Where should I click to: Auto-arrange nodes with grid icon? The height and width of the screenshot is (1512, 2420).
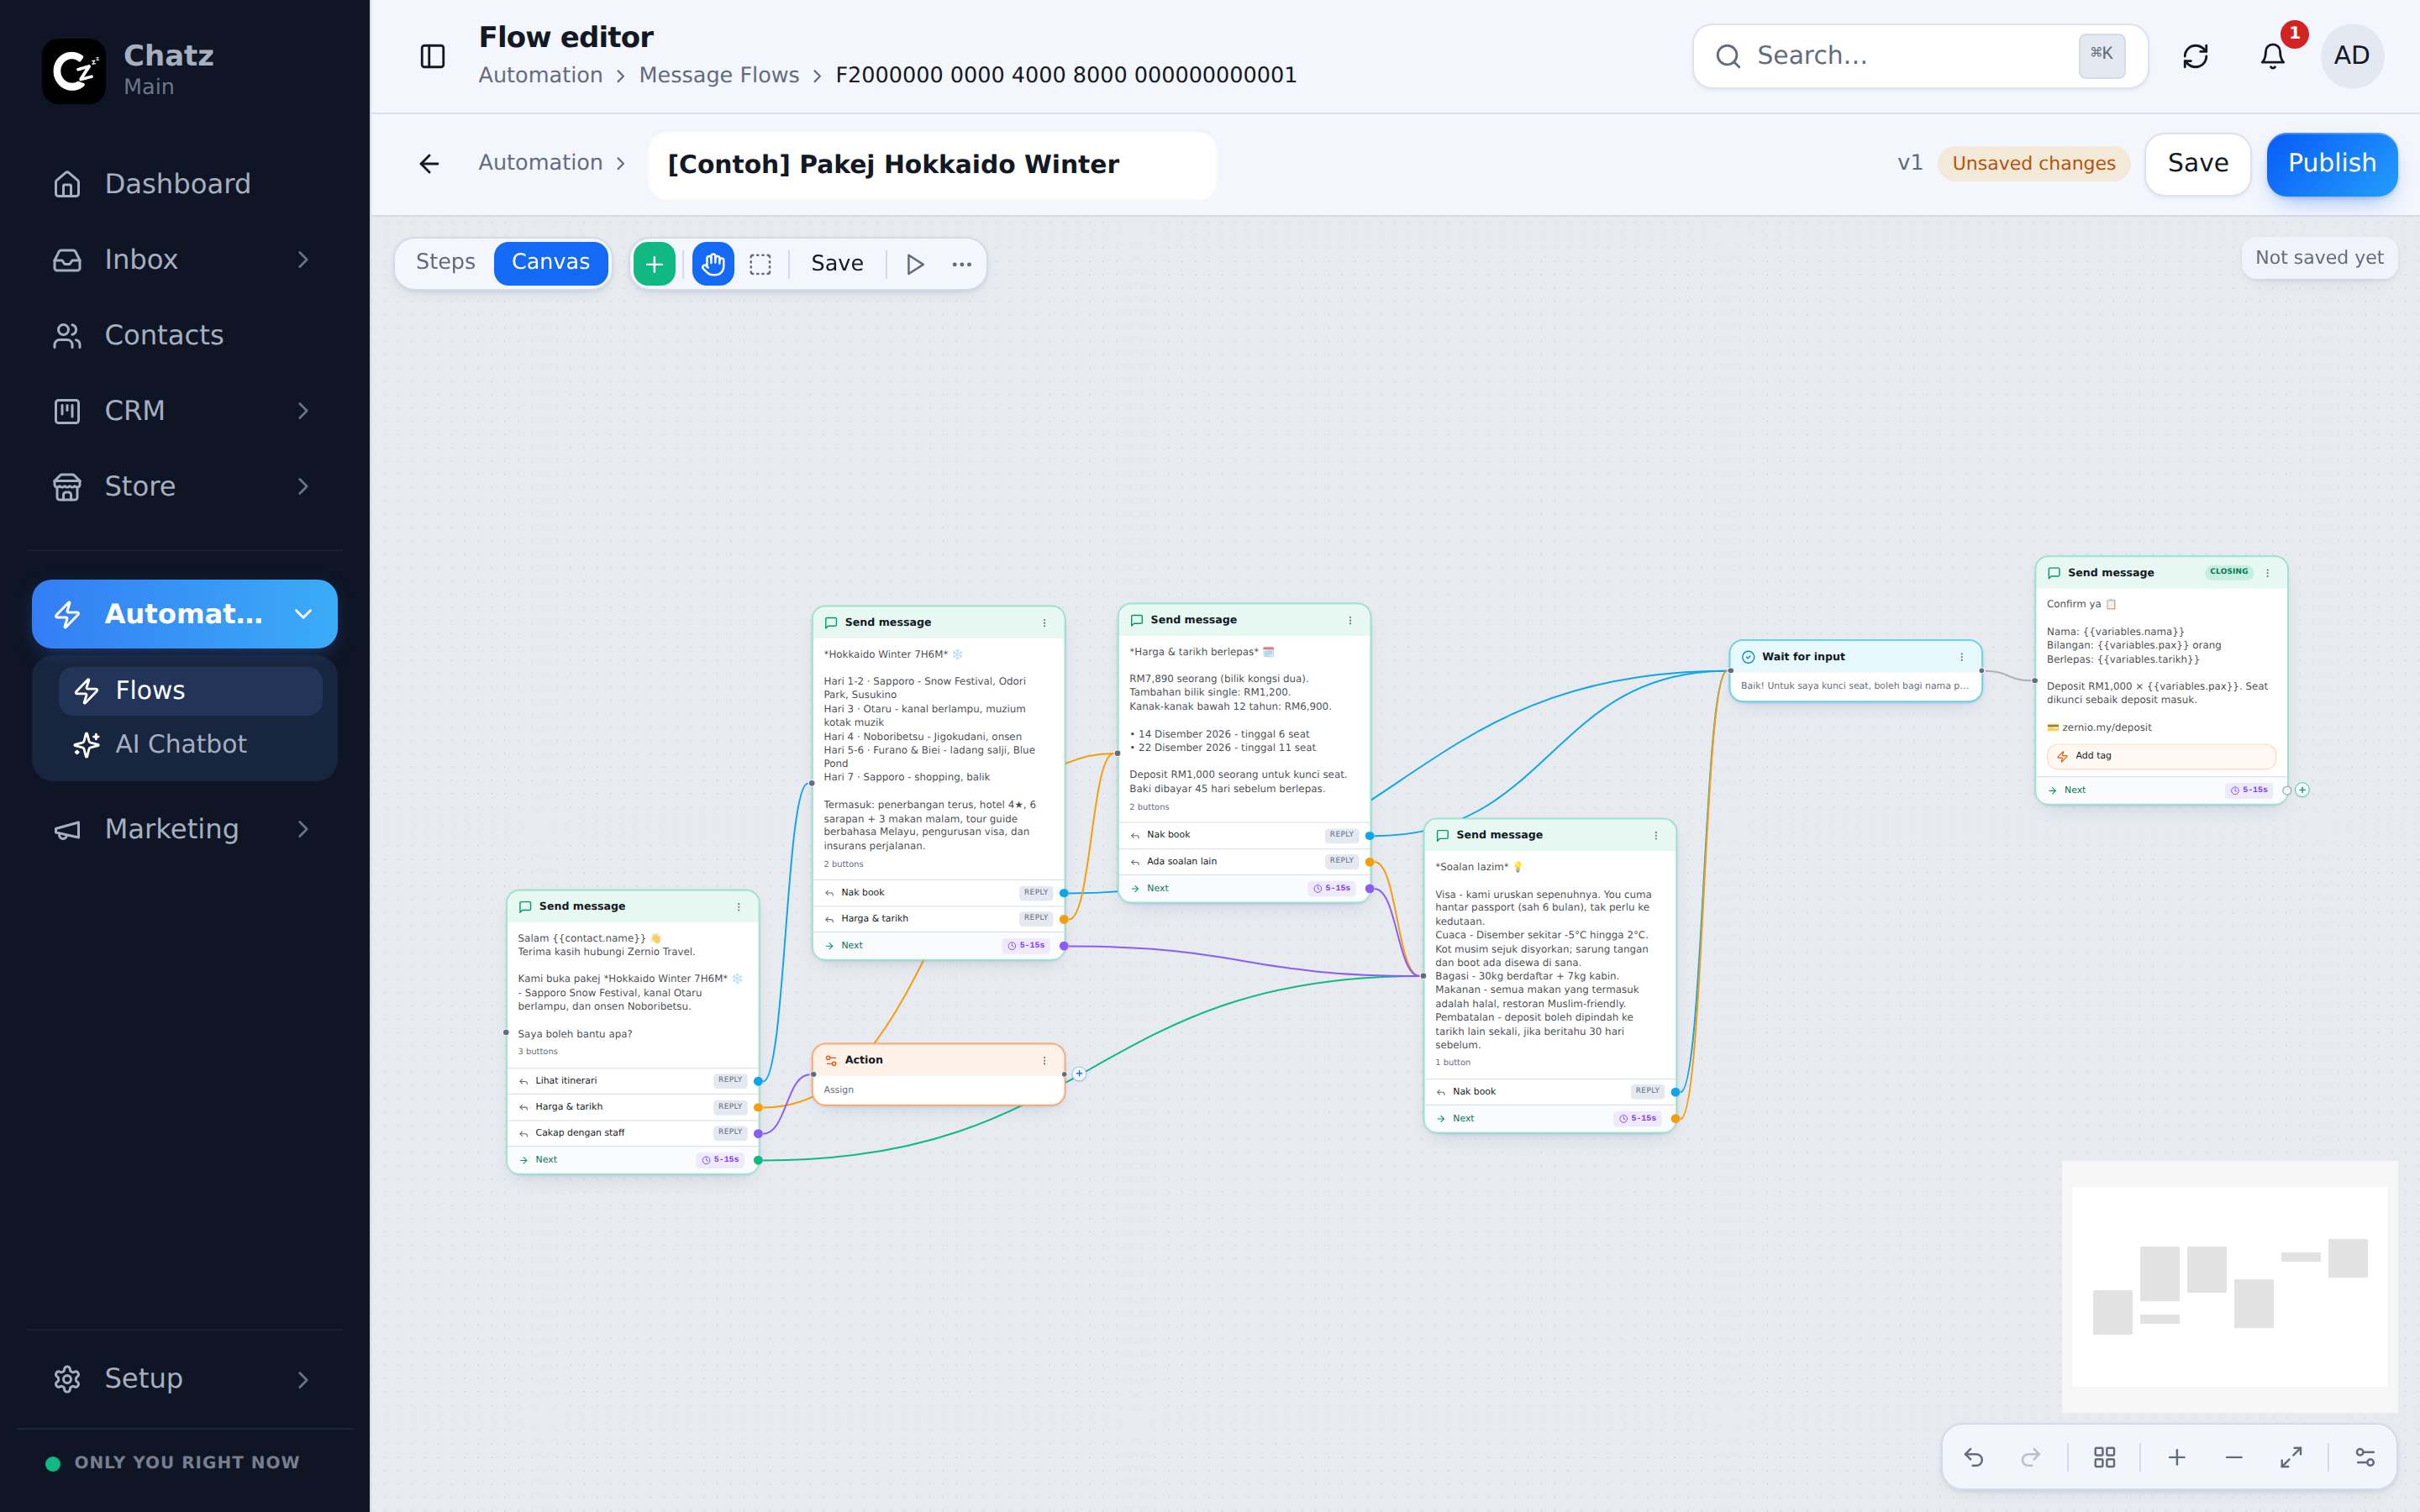pos(2104,1457)
